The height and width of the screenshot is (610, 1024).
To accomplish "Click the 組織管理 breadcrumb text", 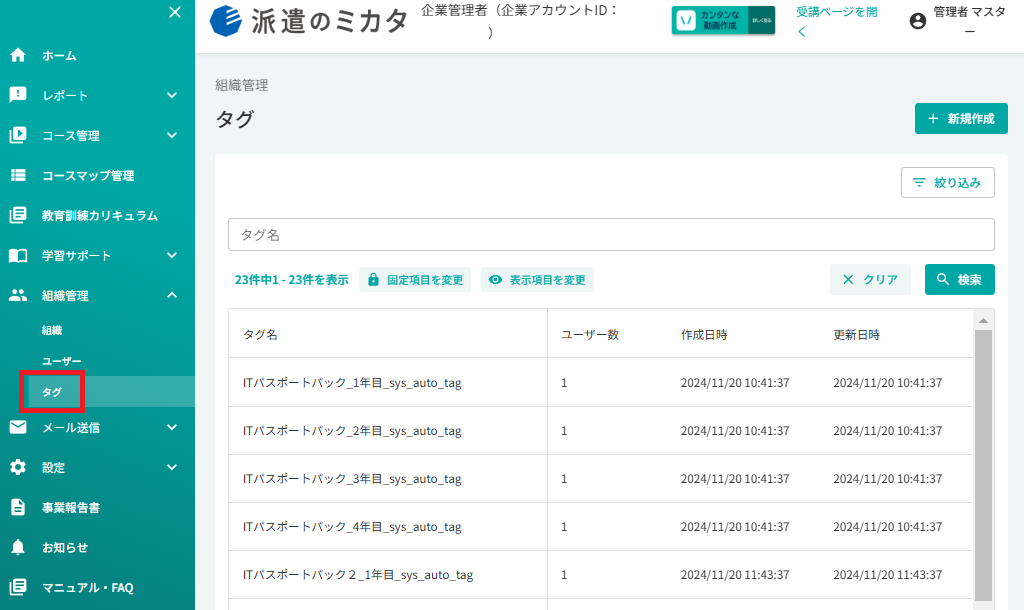I will [x=242, y=85].
